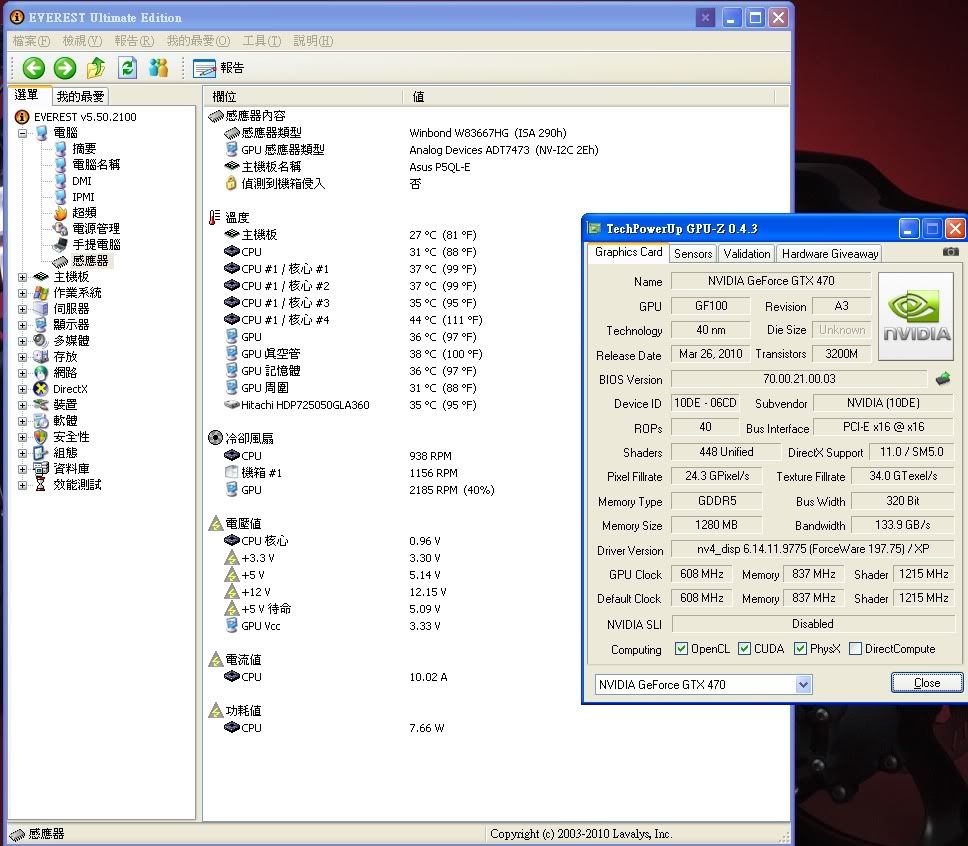
Task: Click the 報告 report button in toolbar
Action: click(x=219, y=68)
